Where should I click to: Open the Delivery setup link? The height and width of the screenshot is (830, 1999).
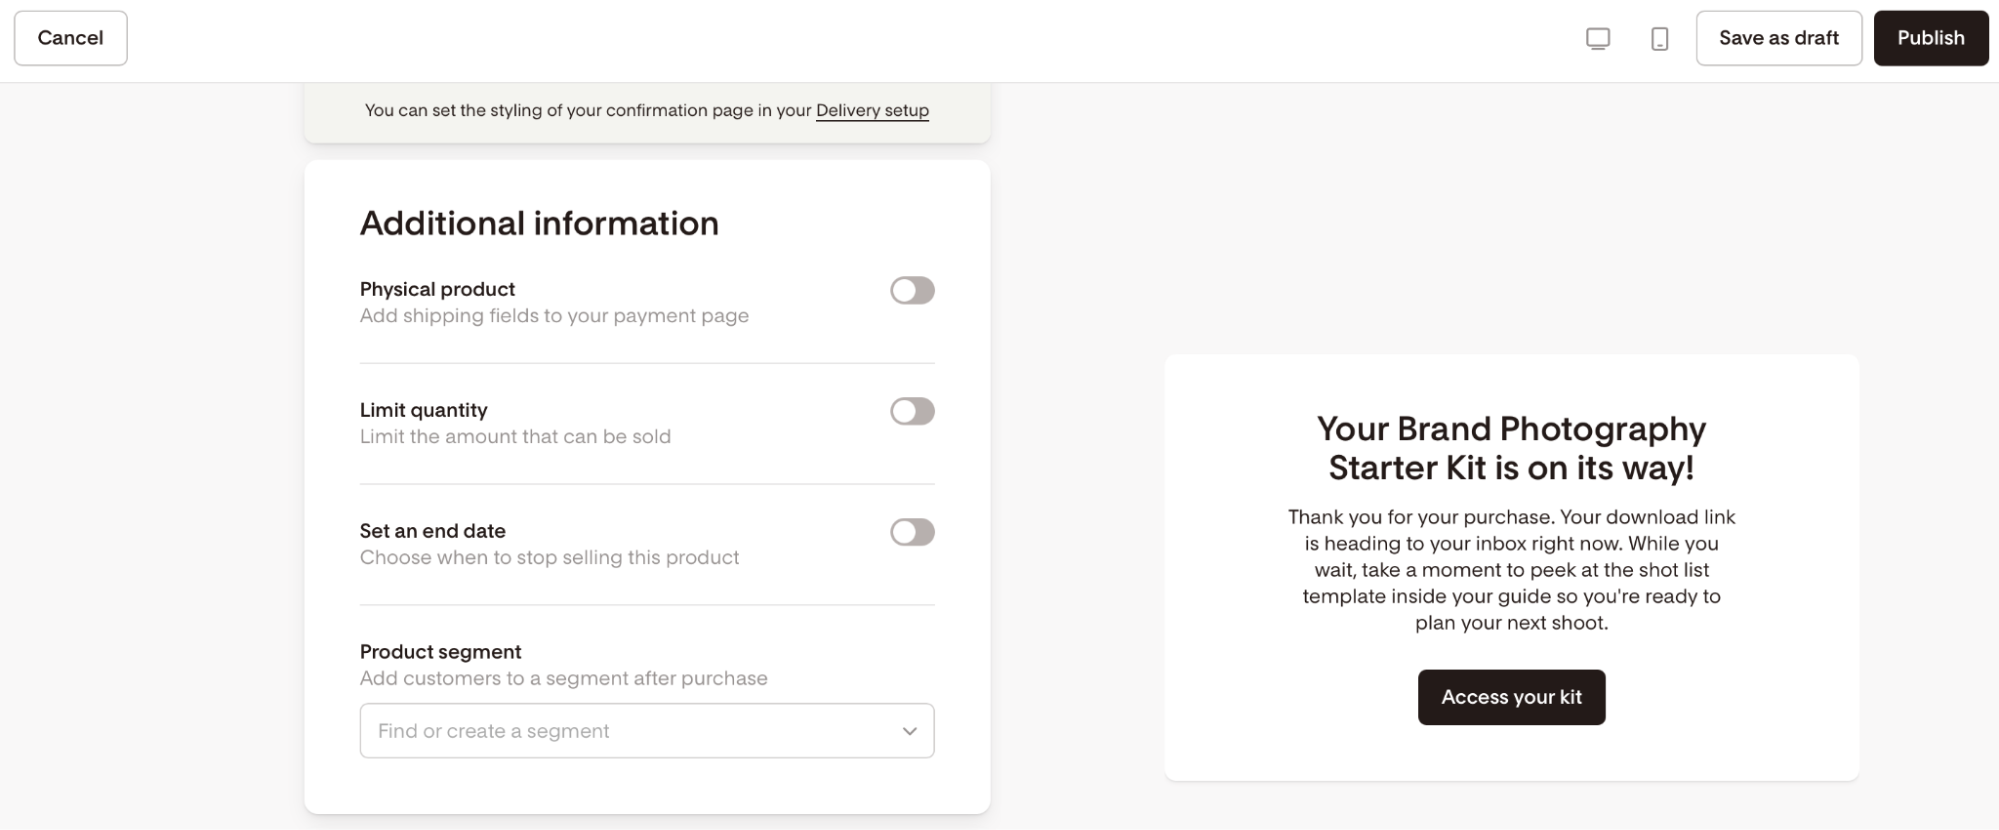(872, 110)
